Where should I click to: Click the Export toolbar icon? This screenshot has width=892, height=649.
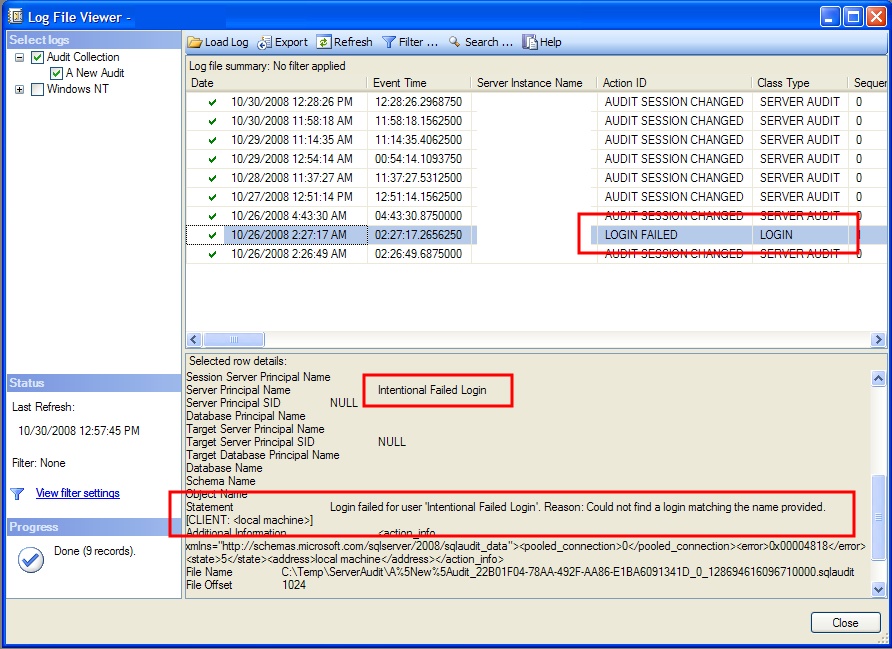point(265,42)
